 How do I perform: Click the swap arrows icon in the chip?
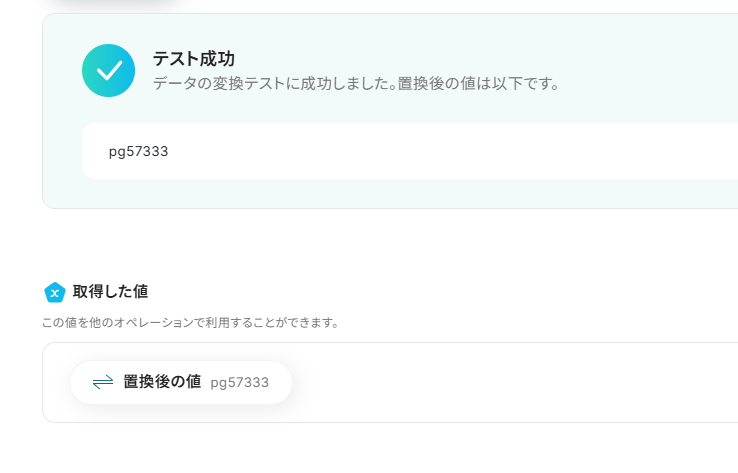(103, 382)
